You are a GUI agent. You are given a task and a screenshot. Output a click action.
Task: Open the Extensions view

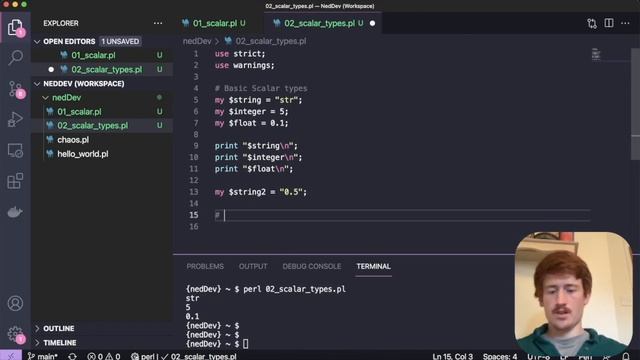[x=15, y=181]
